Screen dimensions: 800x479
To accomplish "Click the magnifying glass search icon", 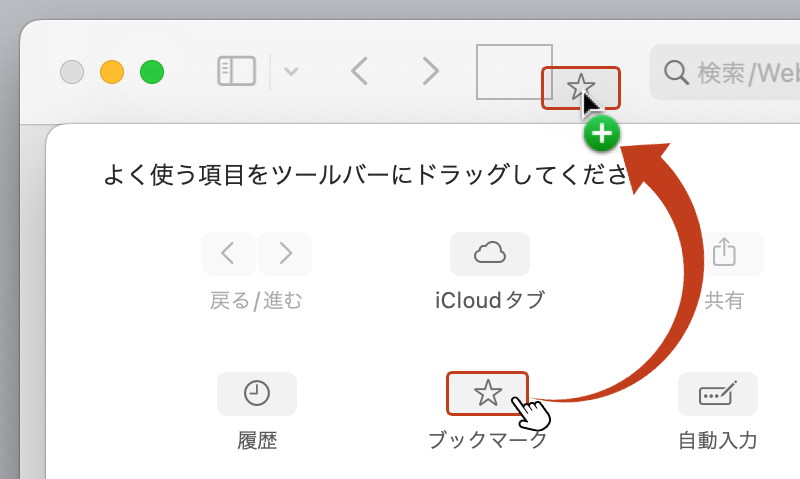I will coord(676,72).
